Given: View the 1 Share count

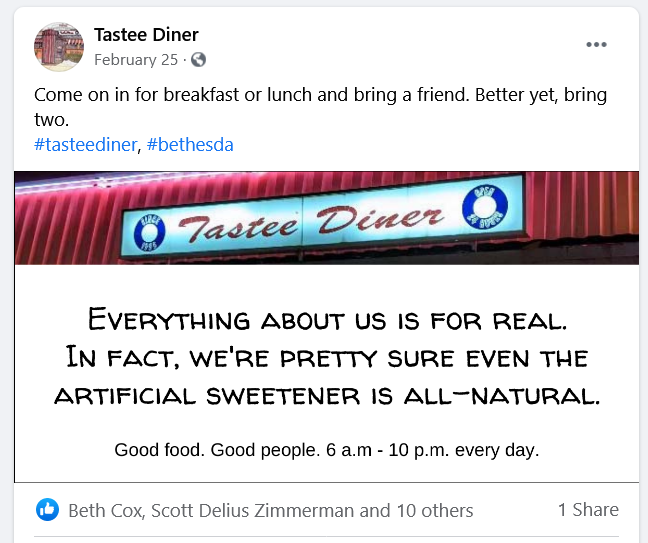Looking at the screenshot, I should pos(588,510).
